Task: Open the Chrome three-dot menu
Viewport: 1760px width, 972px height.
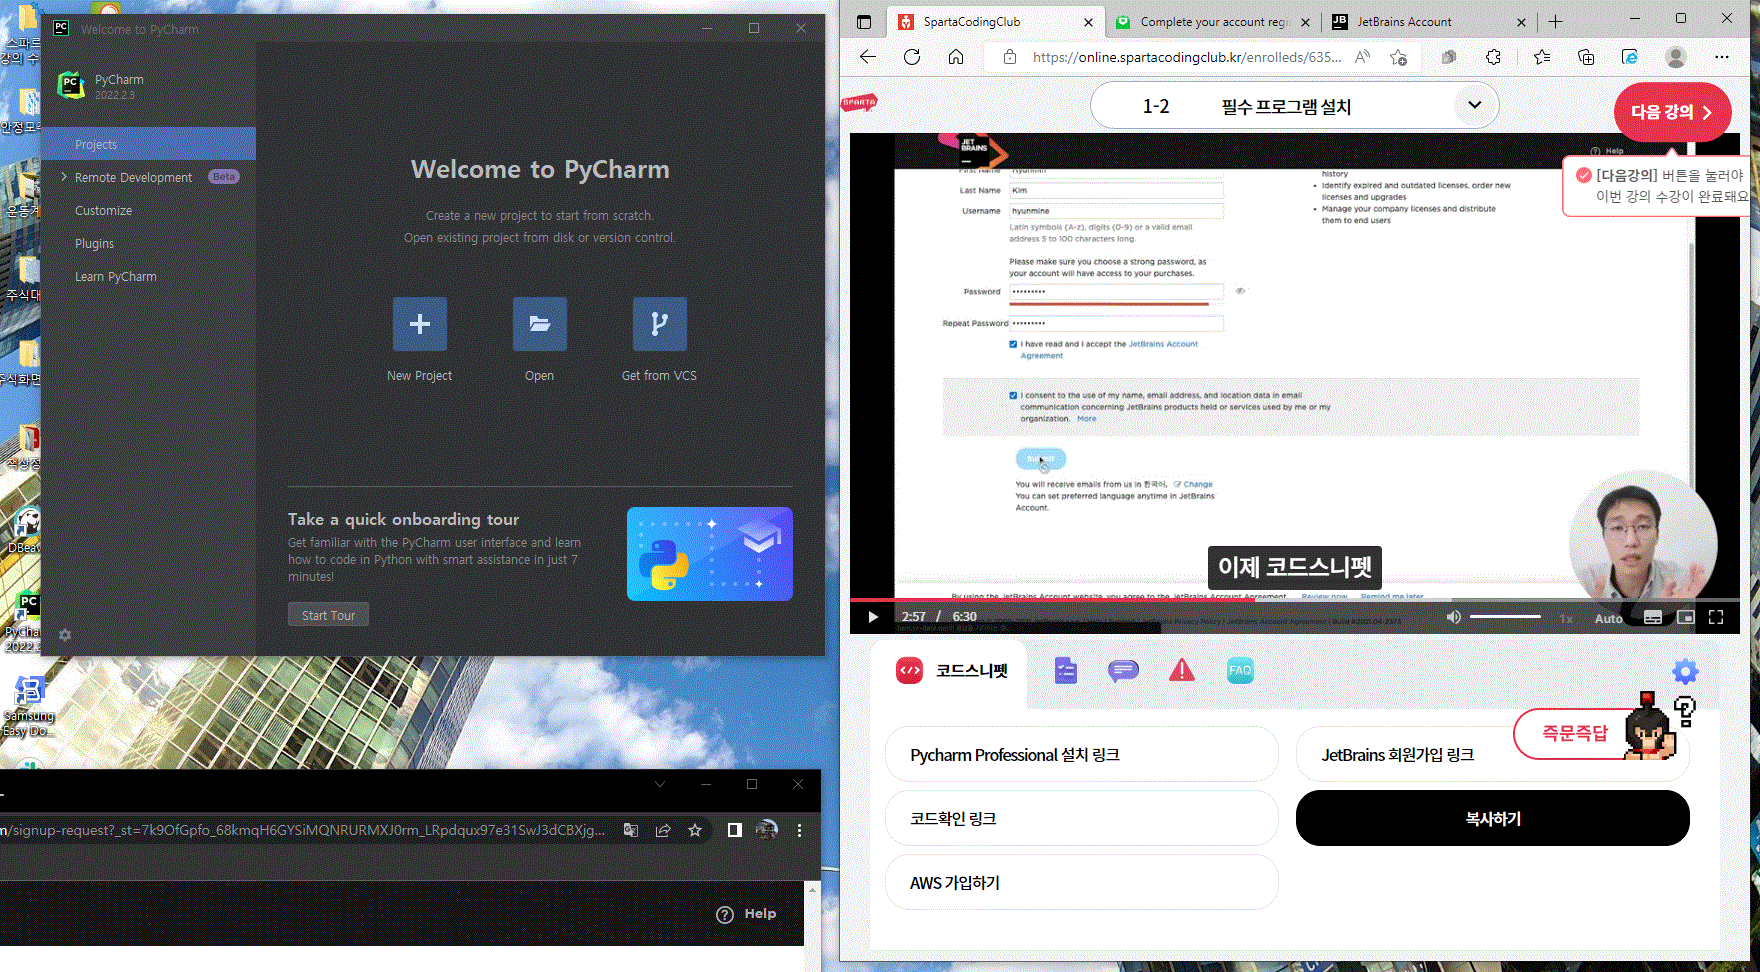Action: (799, 830)
